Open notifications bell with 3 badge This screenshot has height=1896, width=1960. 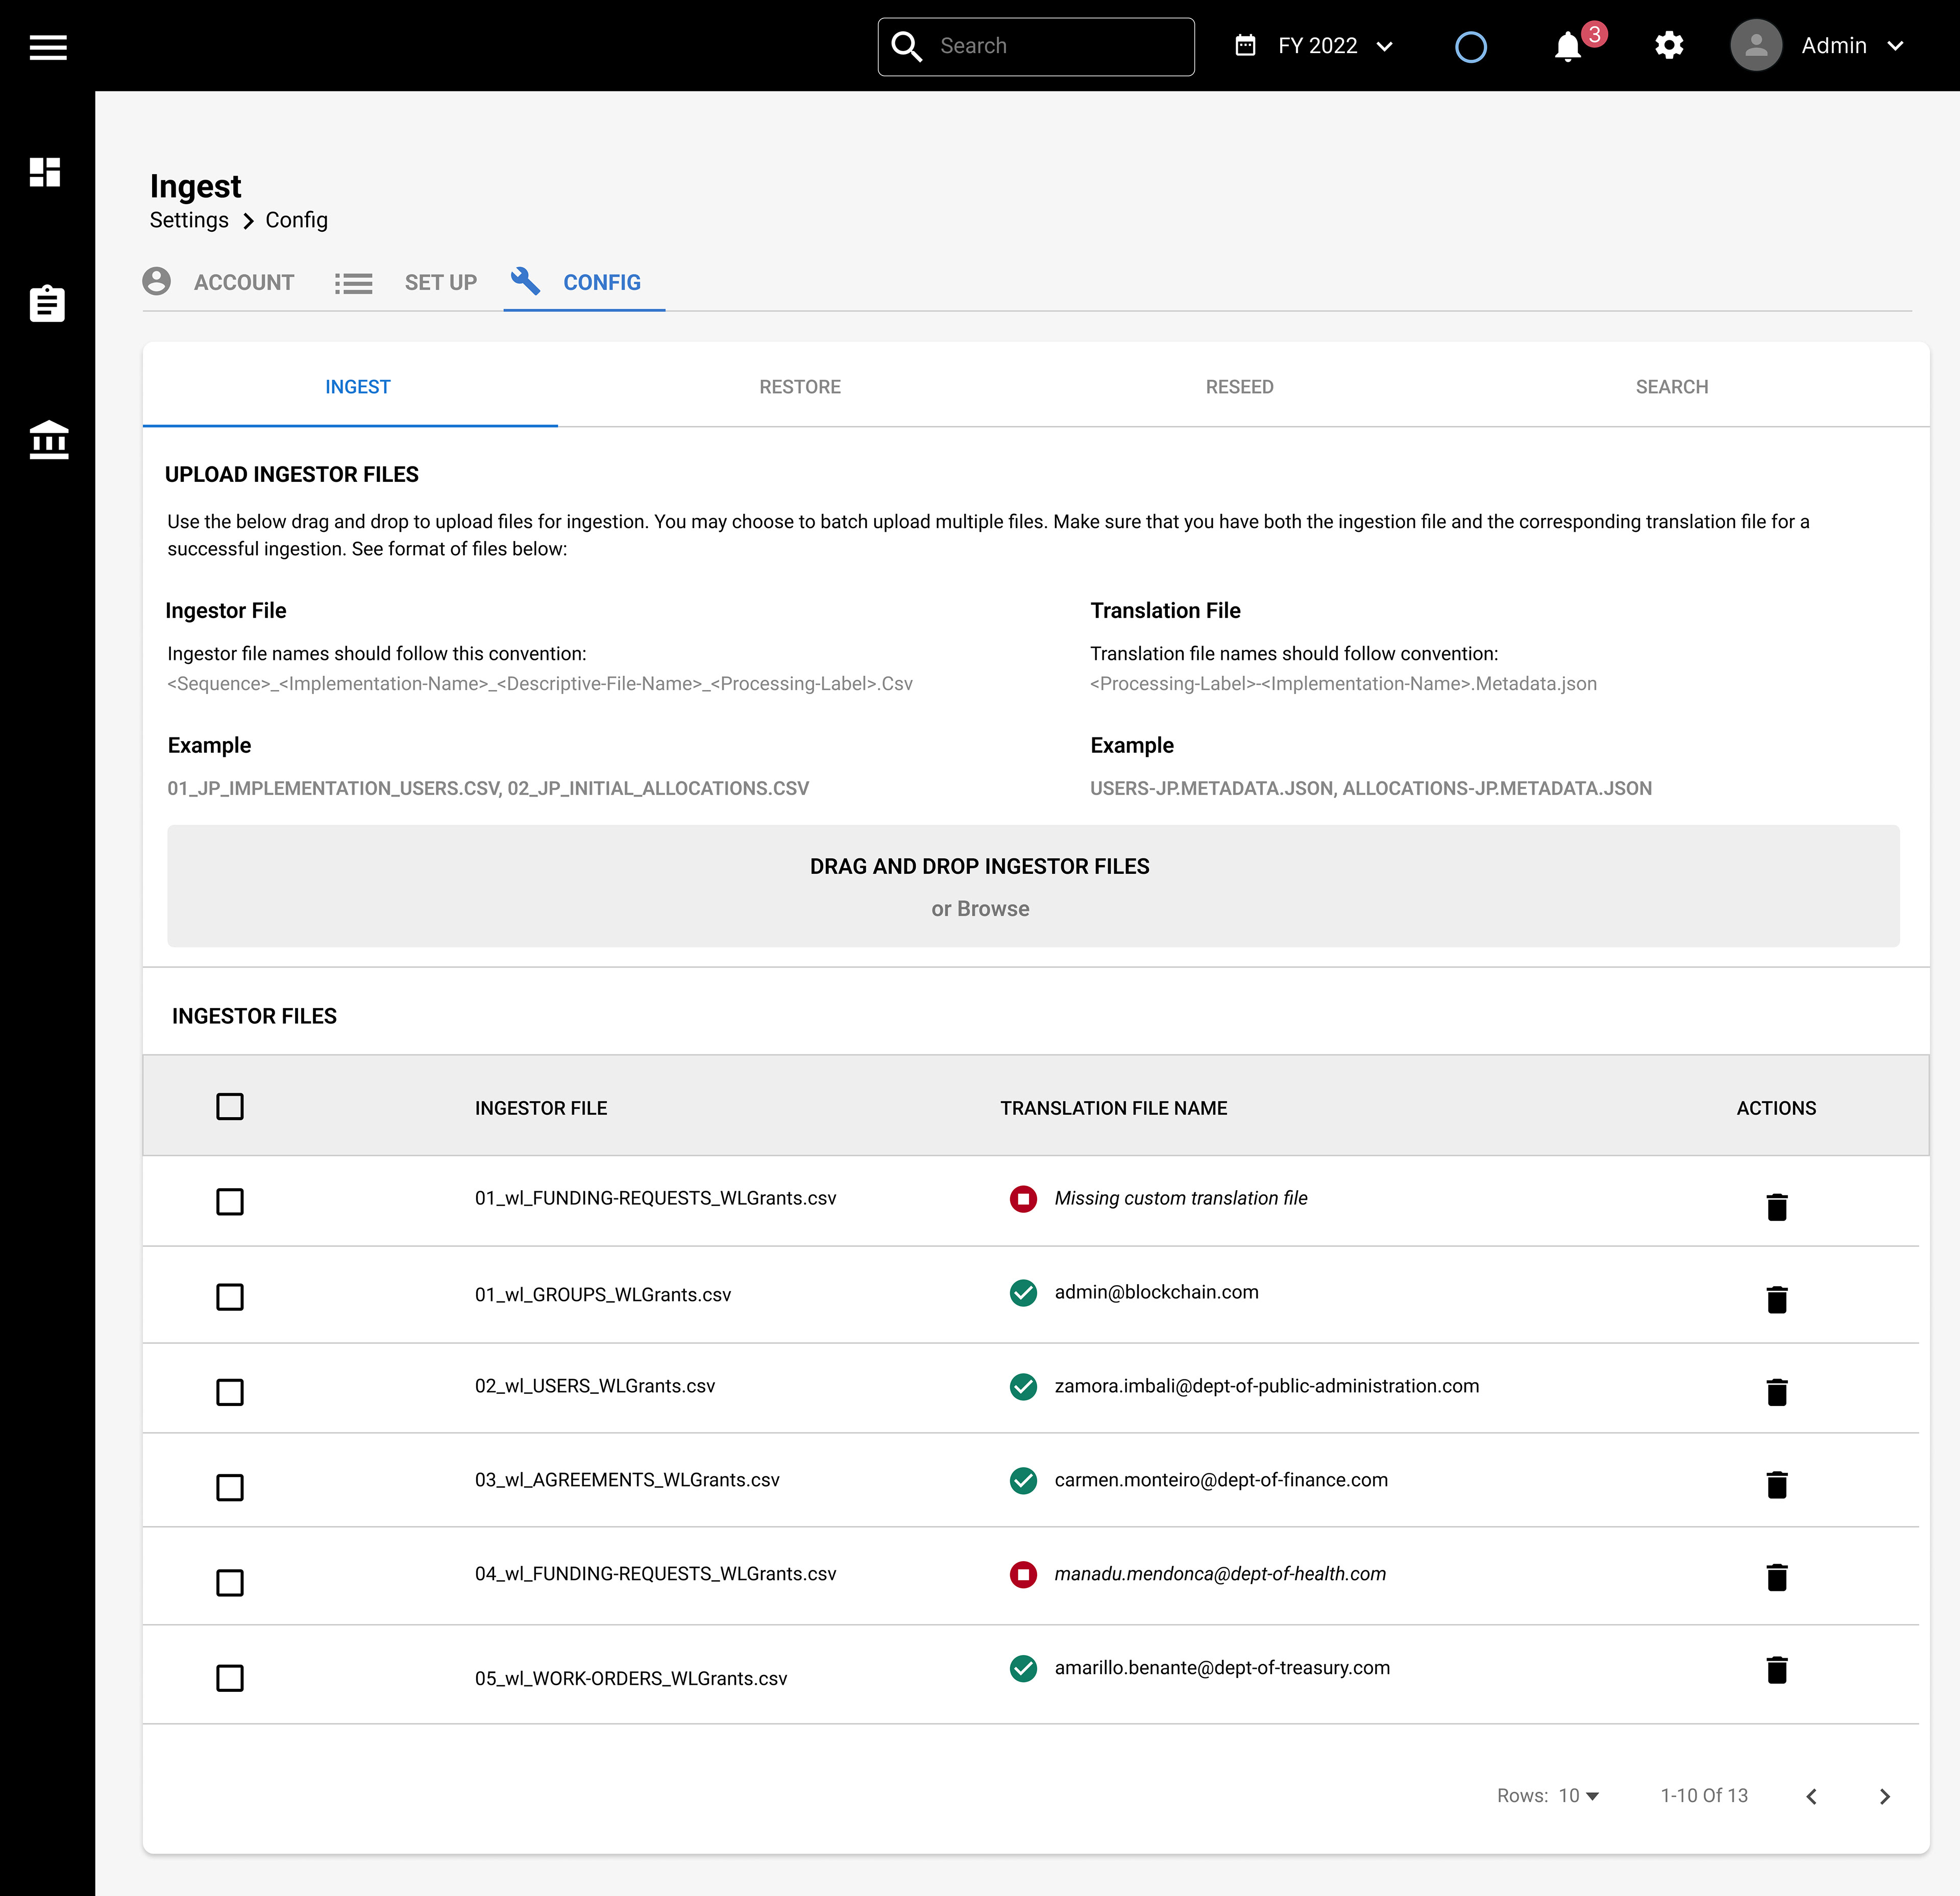click(1568, 47)
